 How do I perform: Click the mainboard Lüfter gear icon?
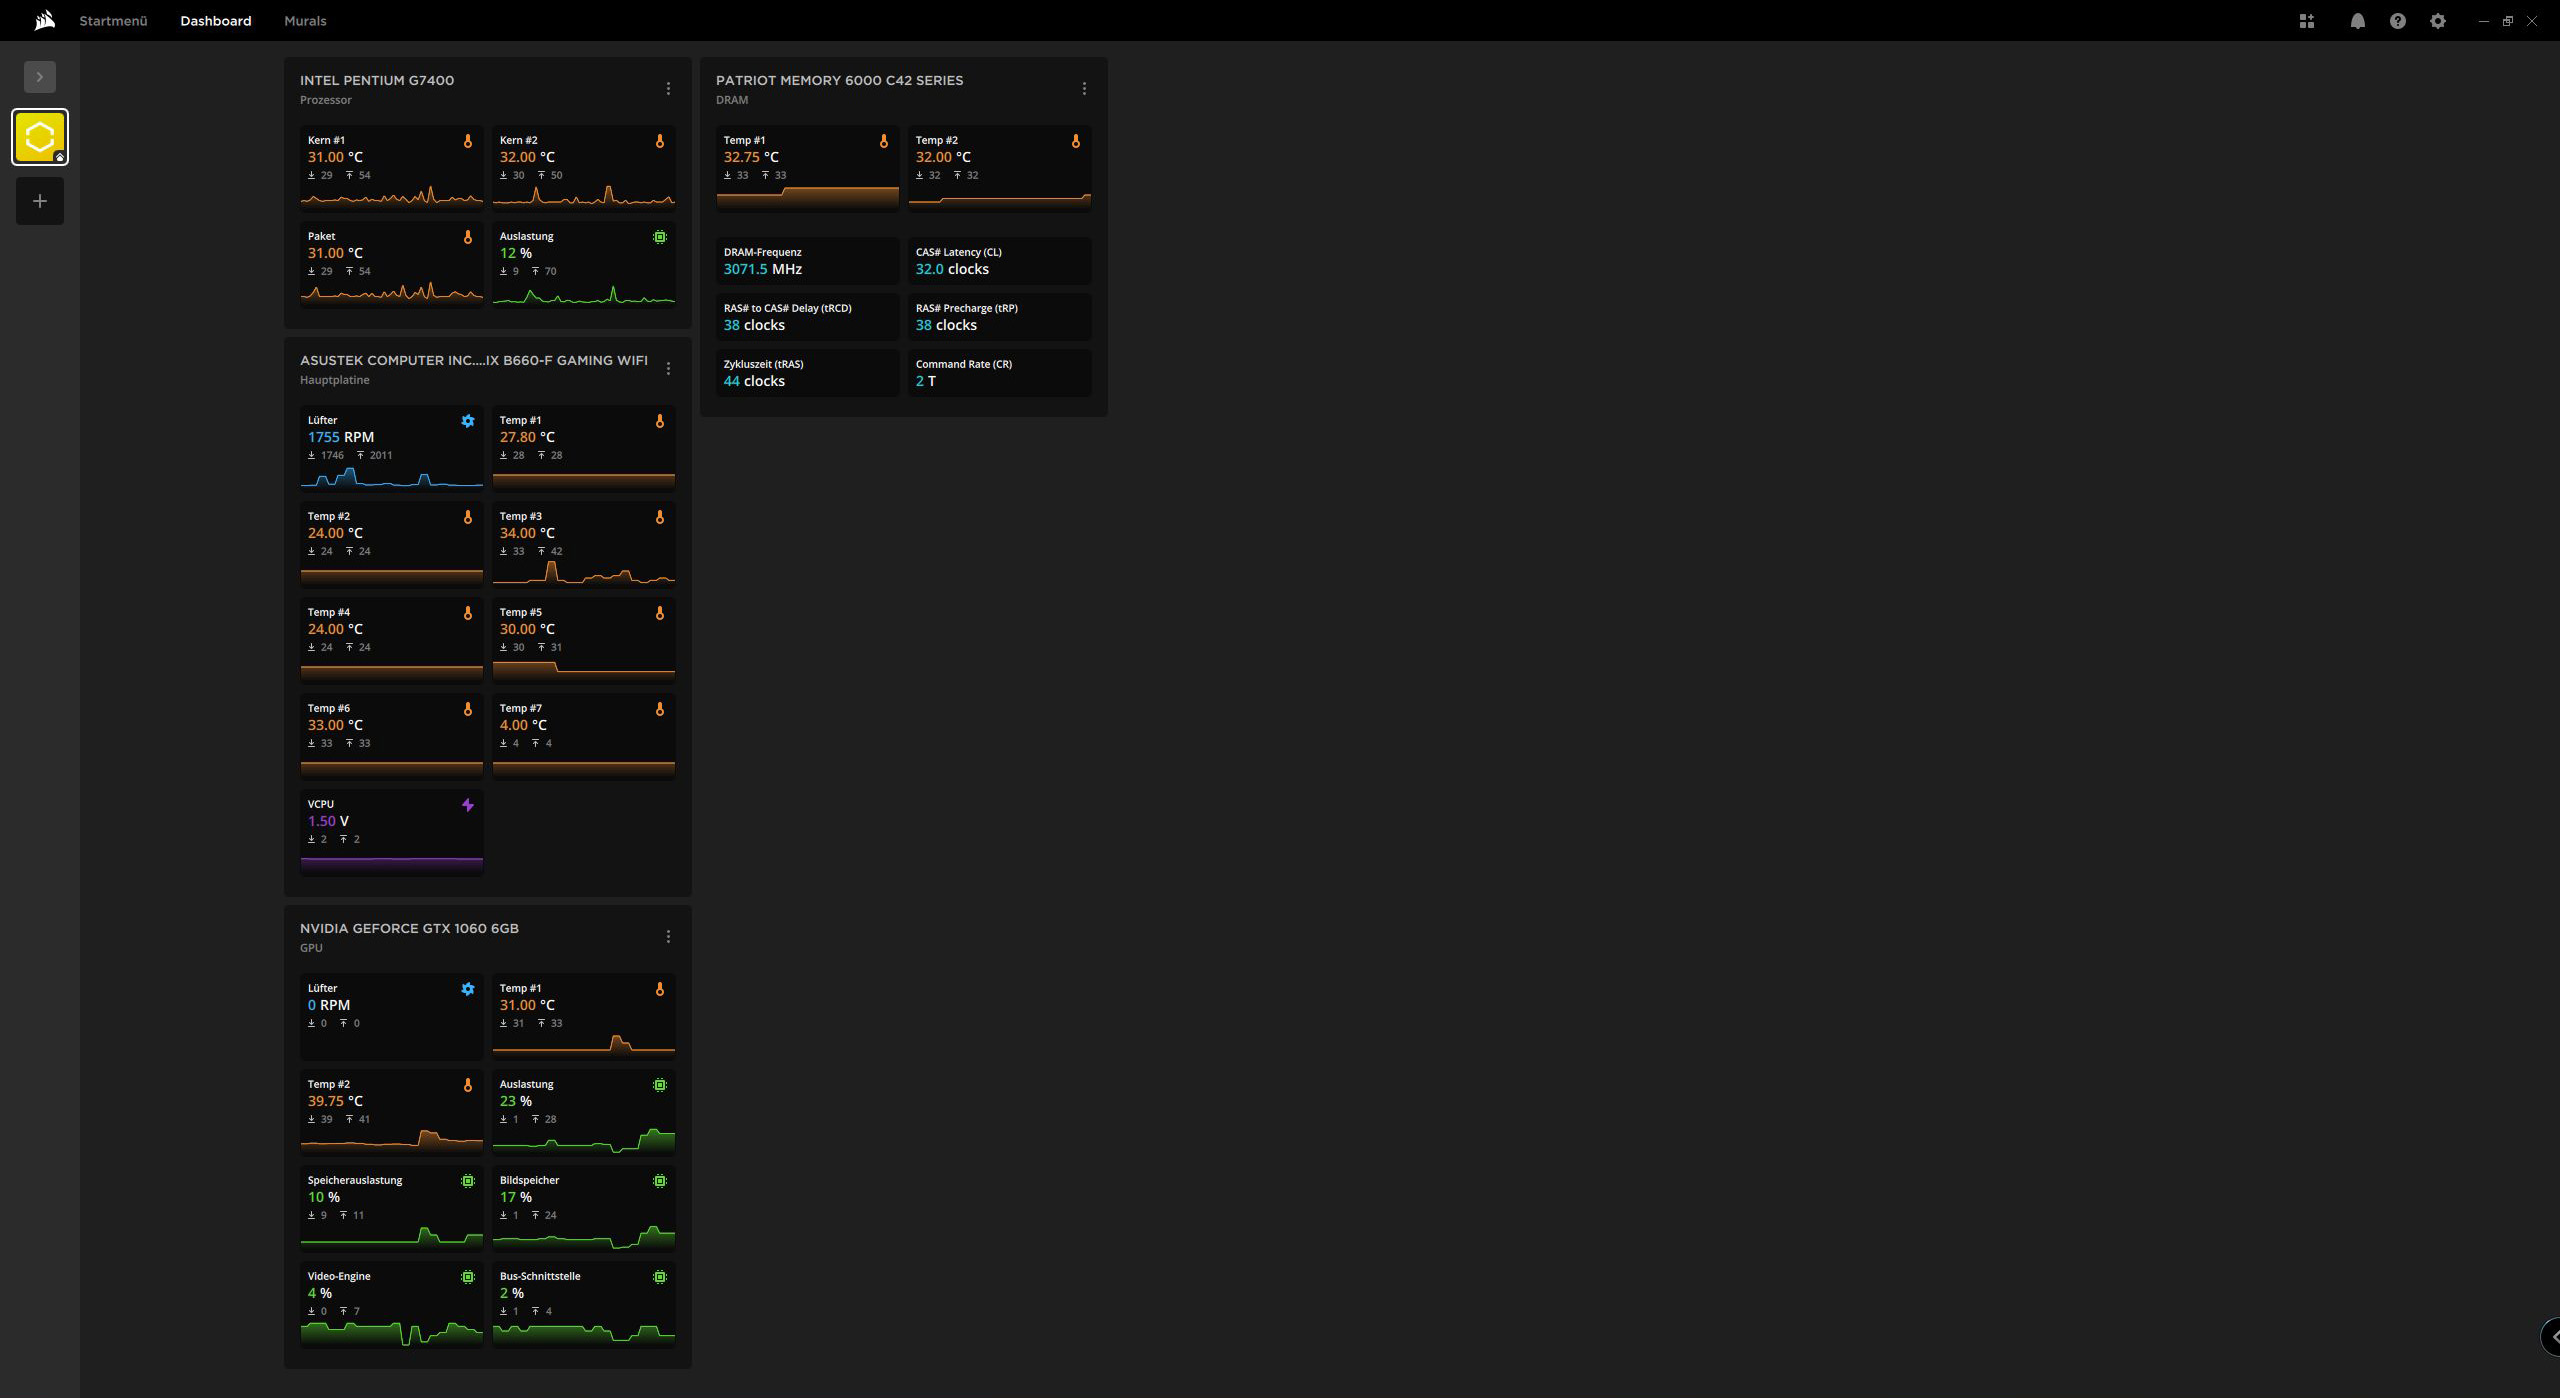(x=467, y=421)
